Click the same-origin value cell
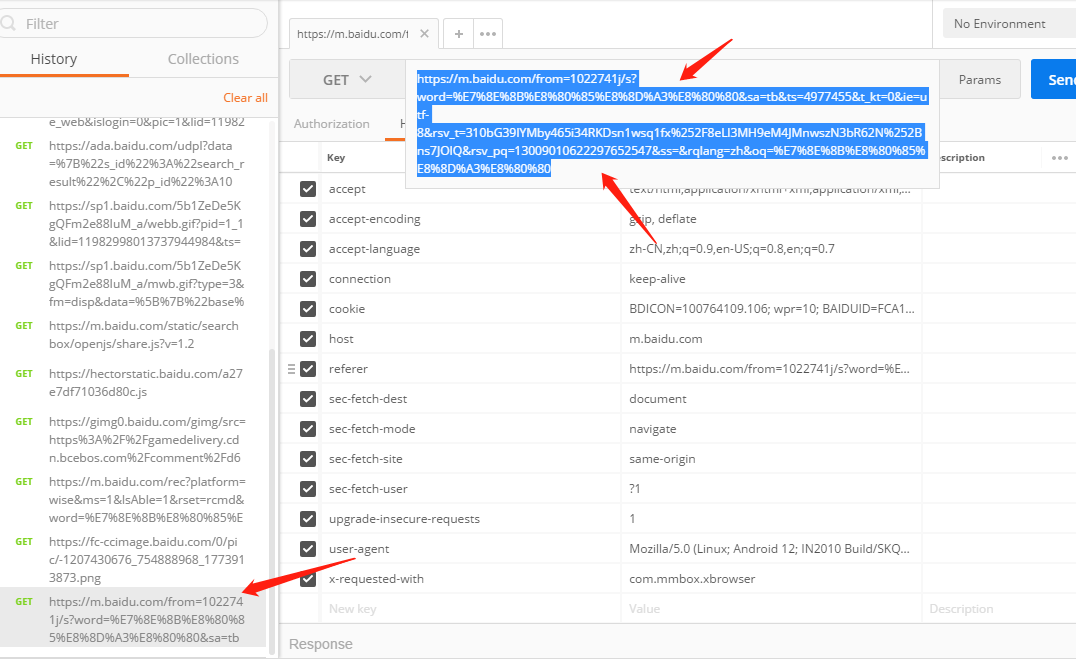This screenshot has height=663, width=1076. (x=771, y=459)
